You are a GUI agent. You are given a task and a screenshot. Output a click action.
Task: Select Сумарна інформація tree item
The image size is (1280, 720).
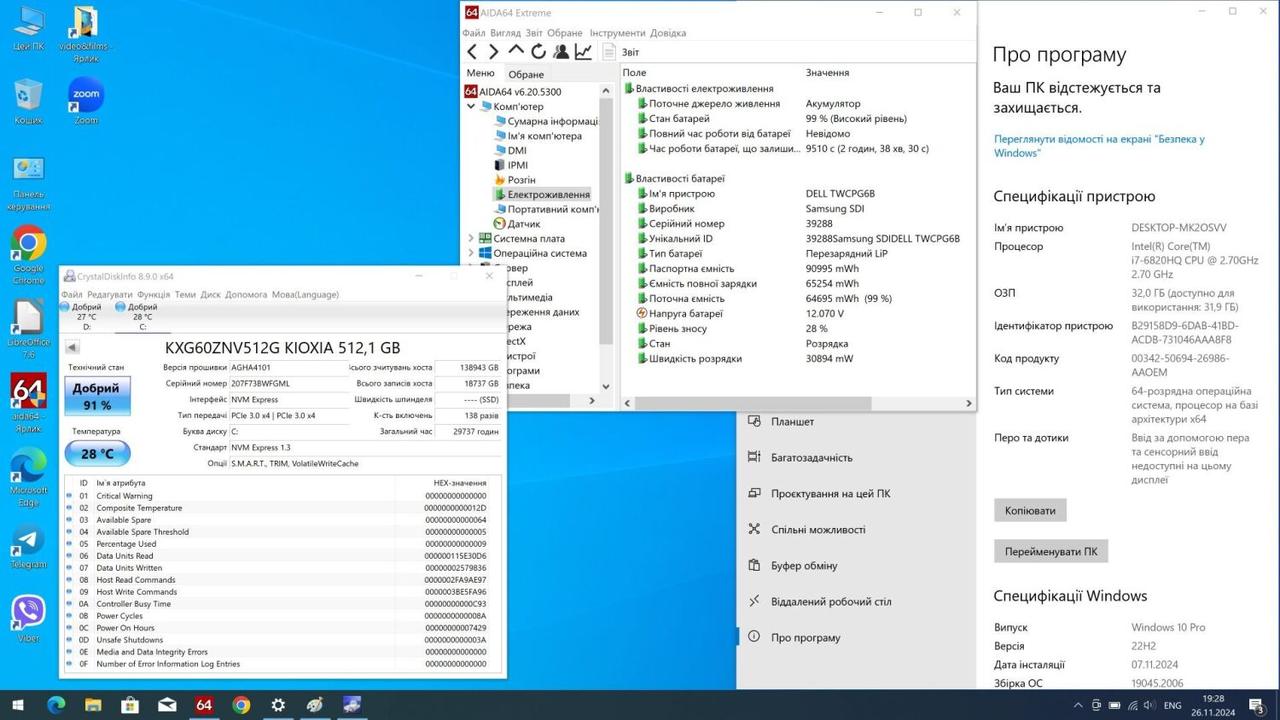(545, 121)
